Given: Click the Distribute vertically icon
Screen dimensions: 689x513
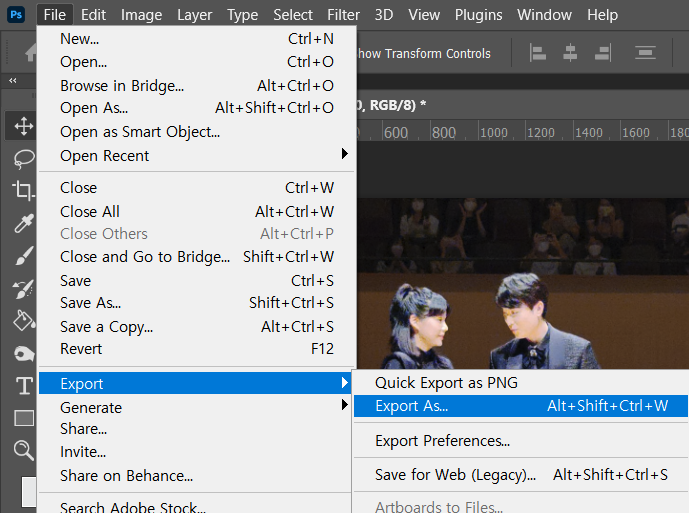Looking at the screenshot, I should point(645,53).
